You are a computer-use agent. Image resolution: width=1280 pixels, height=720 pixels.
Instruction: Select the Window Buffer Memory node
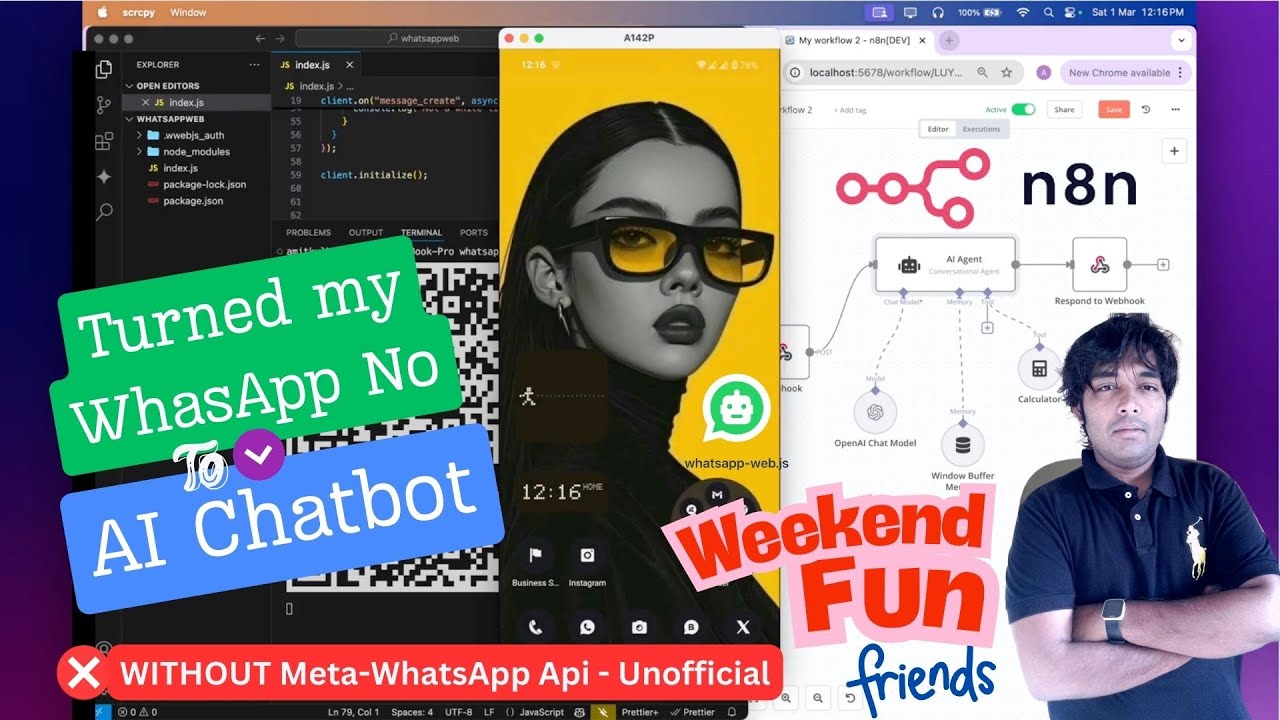pos(963,445)
